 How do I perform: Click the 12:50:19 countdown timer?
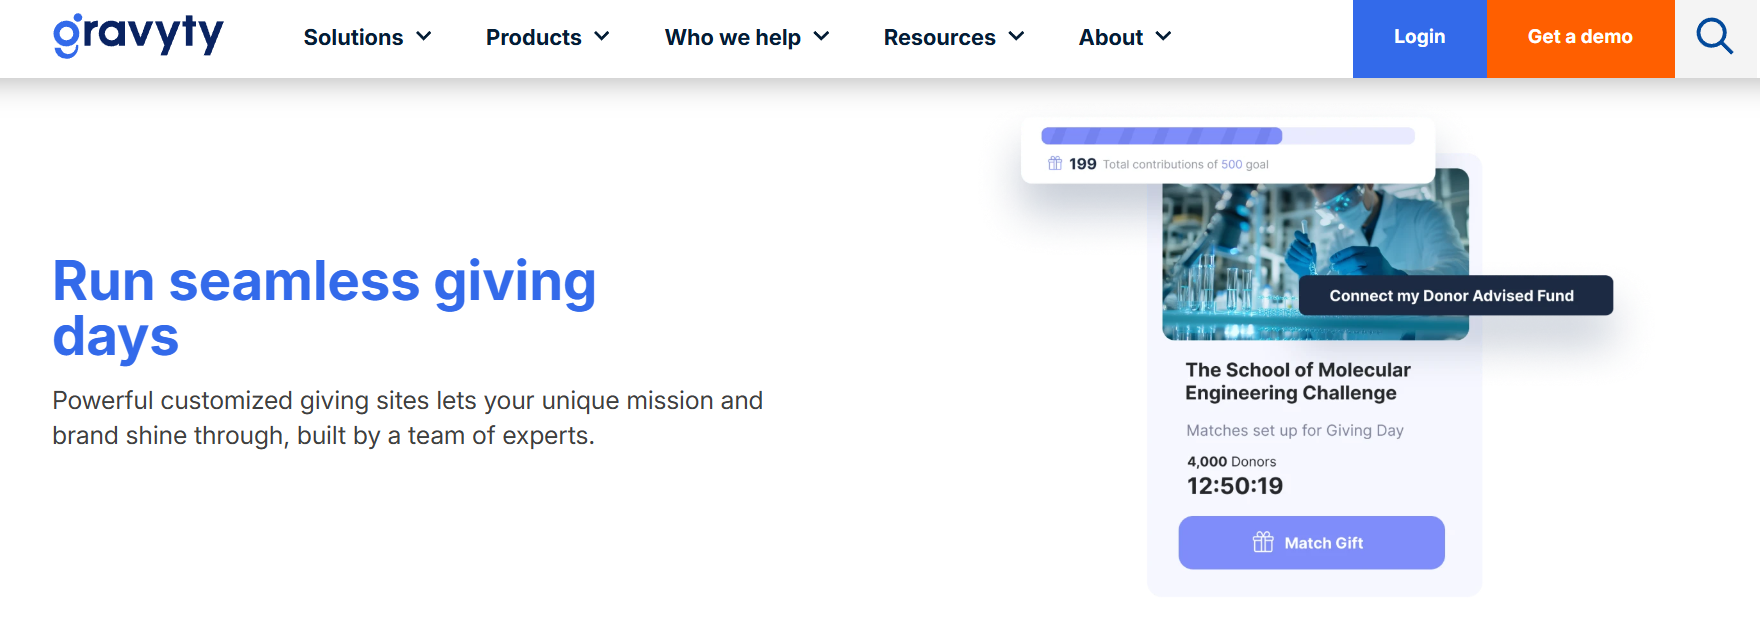1235,486
